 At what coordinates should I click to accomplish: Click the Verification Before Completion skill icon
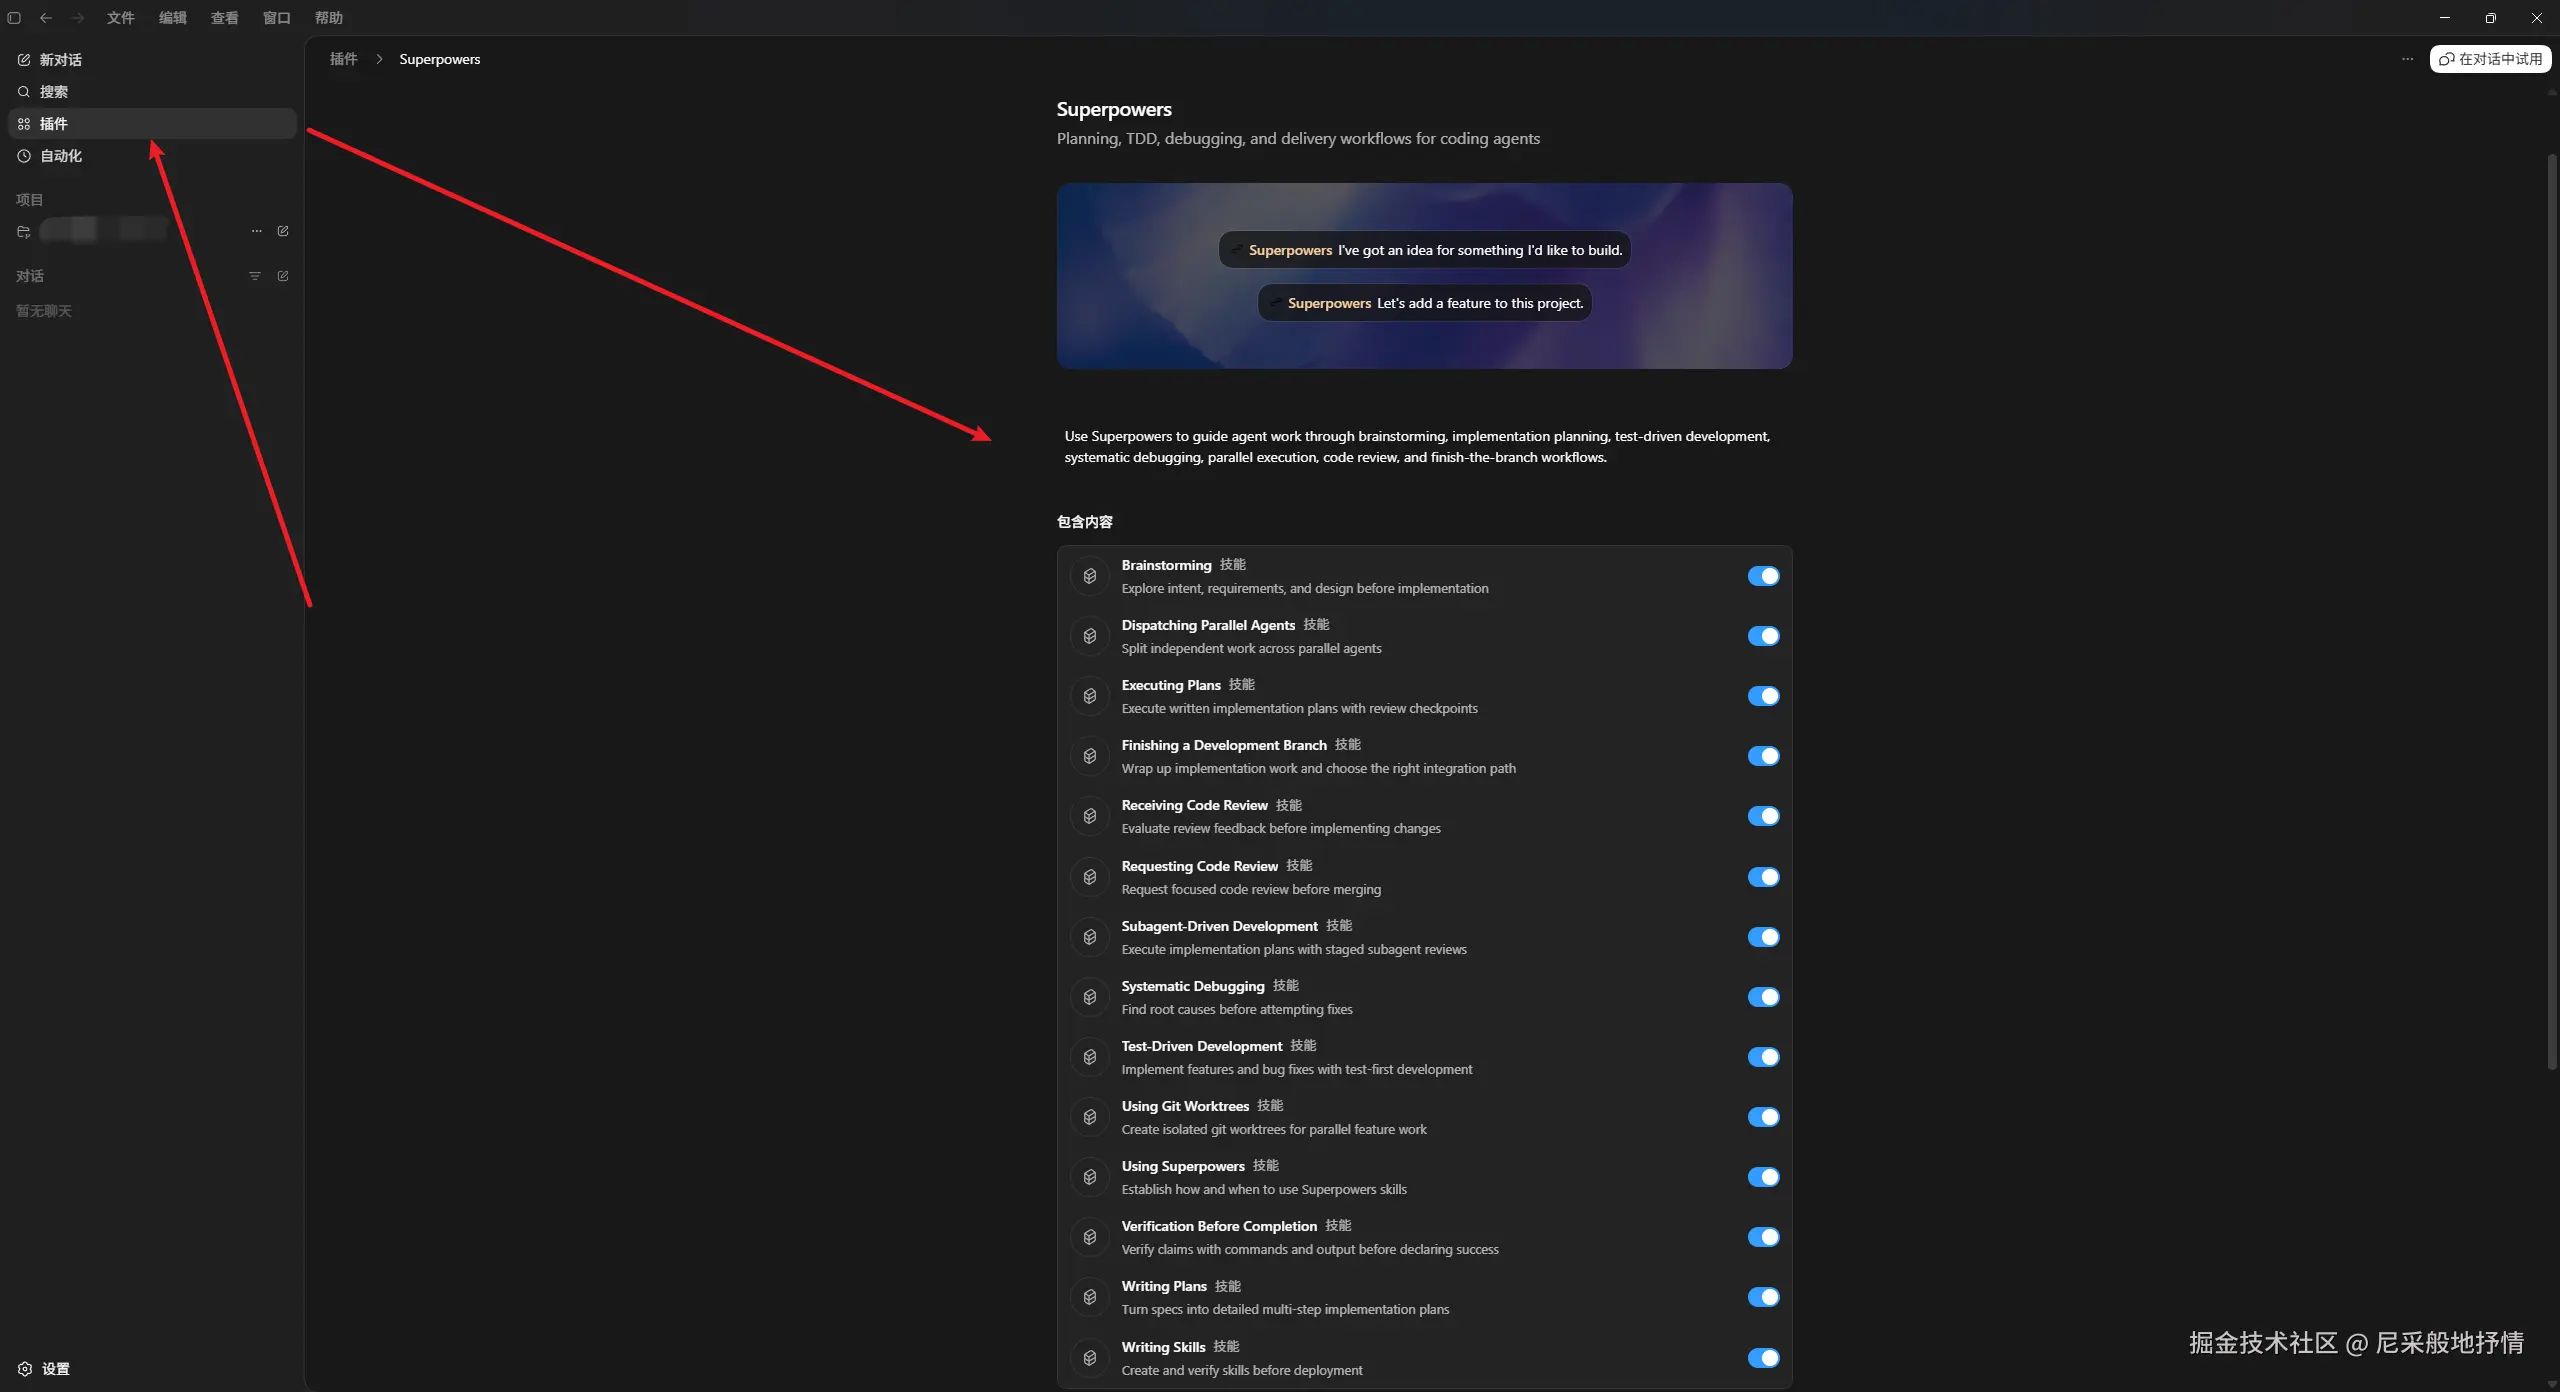(x=1090, y=1237)
